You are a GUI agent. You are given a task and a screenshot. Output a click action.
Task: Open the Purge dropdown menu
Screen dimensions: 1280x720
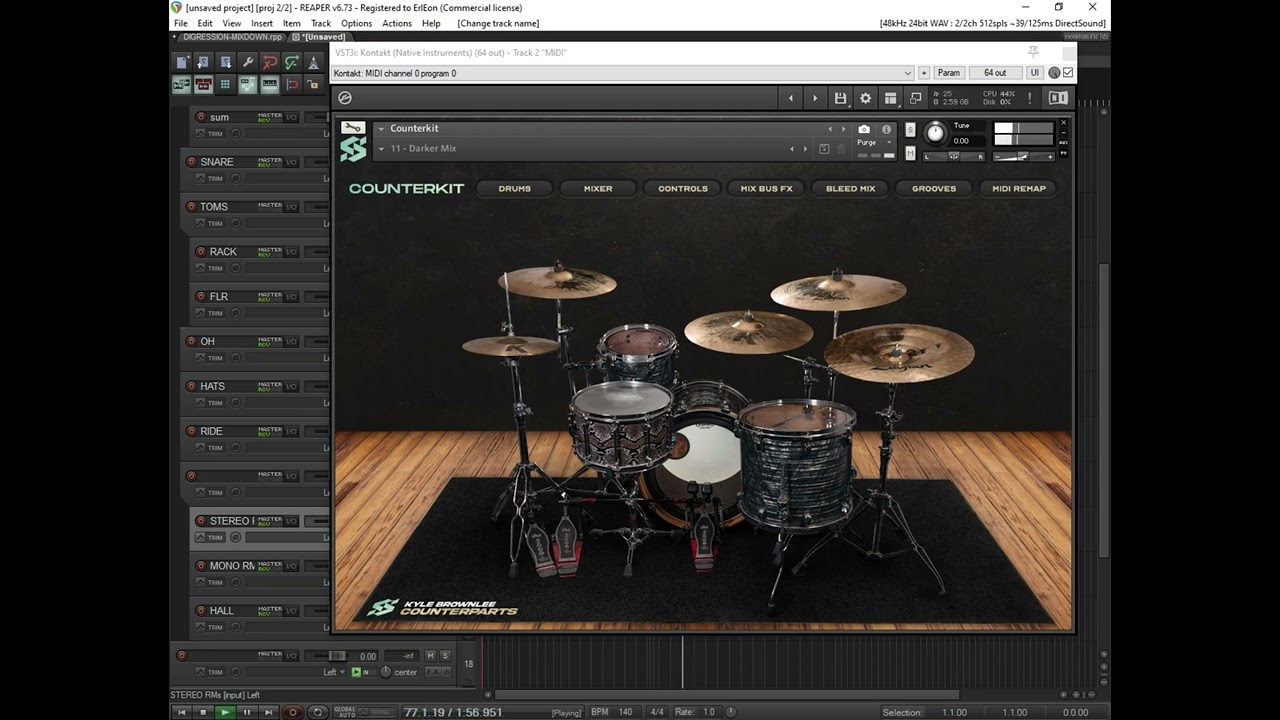874,142
